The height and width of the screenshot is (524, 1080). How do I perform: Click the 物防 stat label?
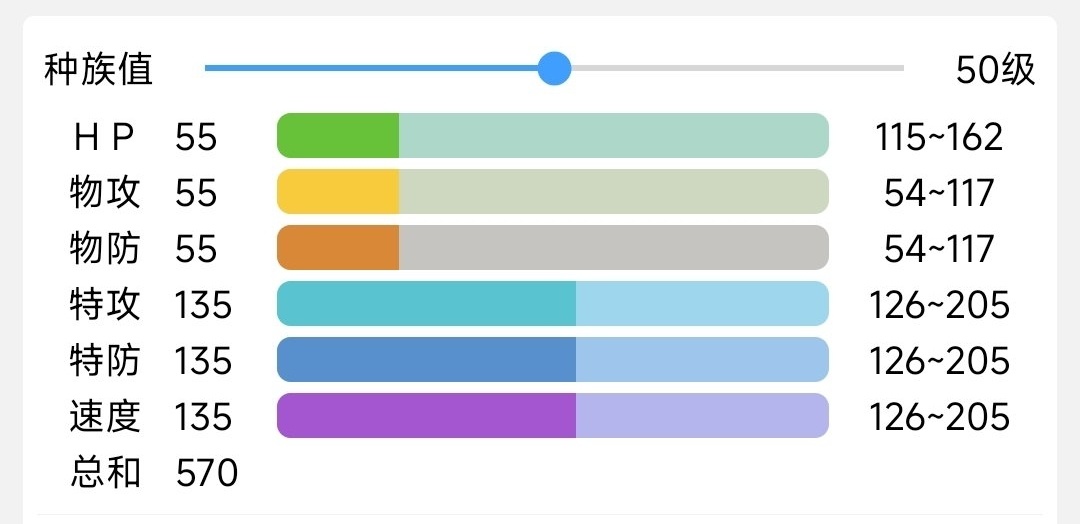[105, 249]
